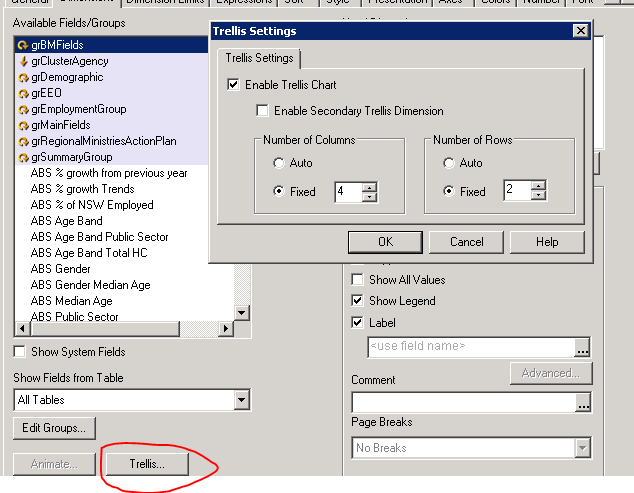Viewport: 634px width, 493px height.
Task: Enable Secondary Trellis Dimension checkbox
Action: pos(262,111)
